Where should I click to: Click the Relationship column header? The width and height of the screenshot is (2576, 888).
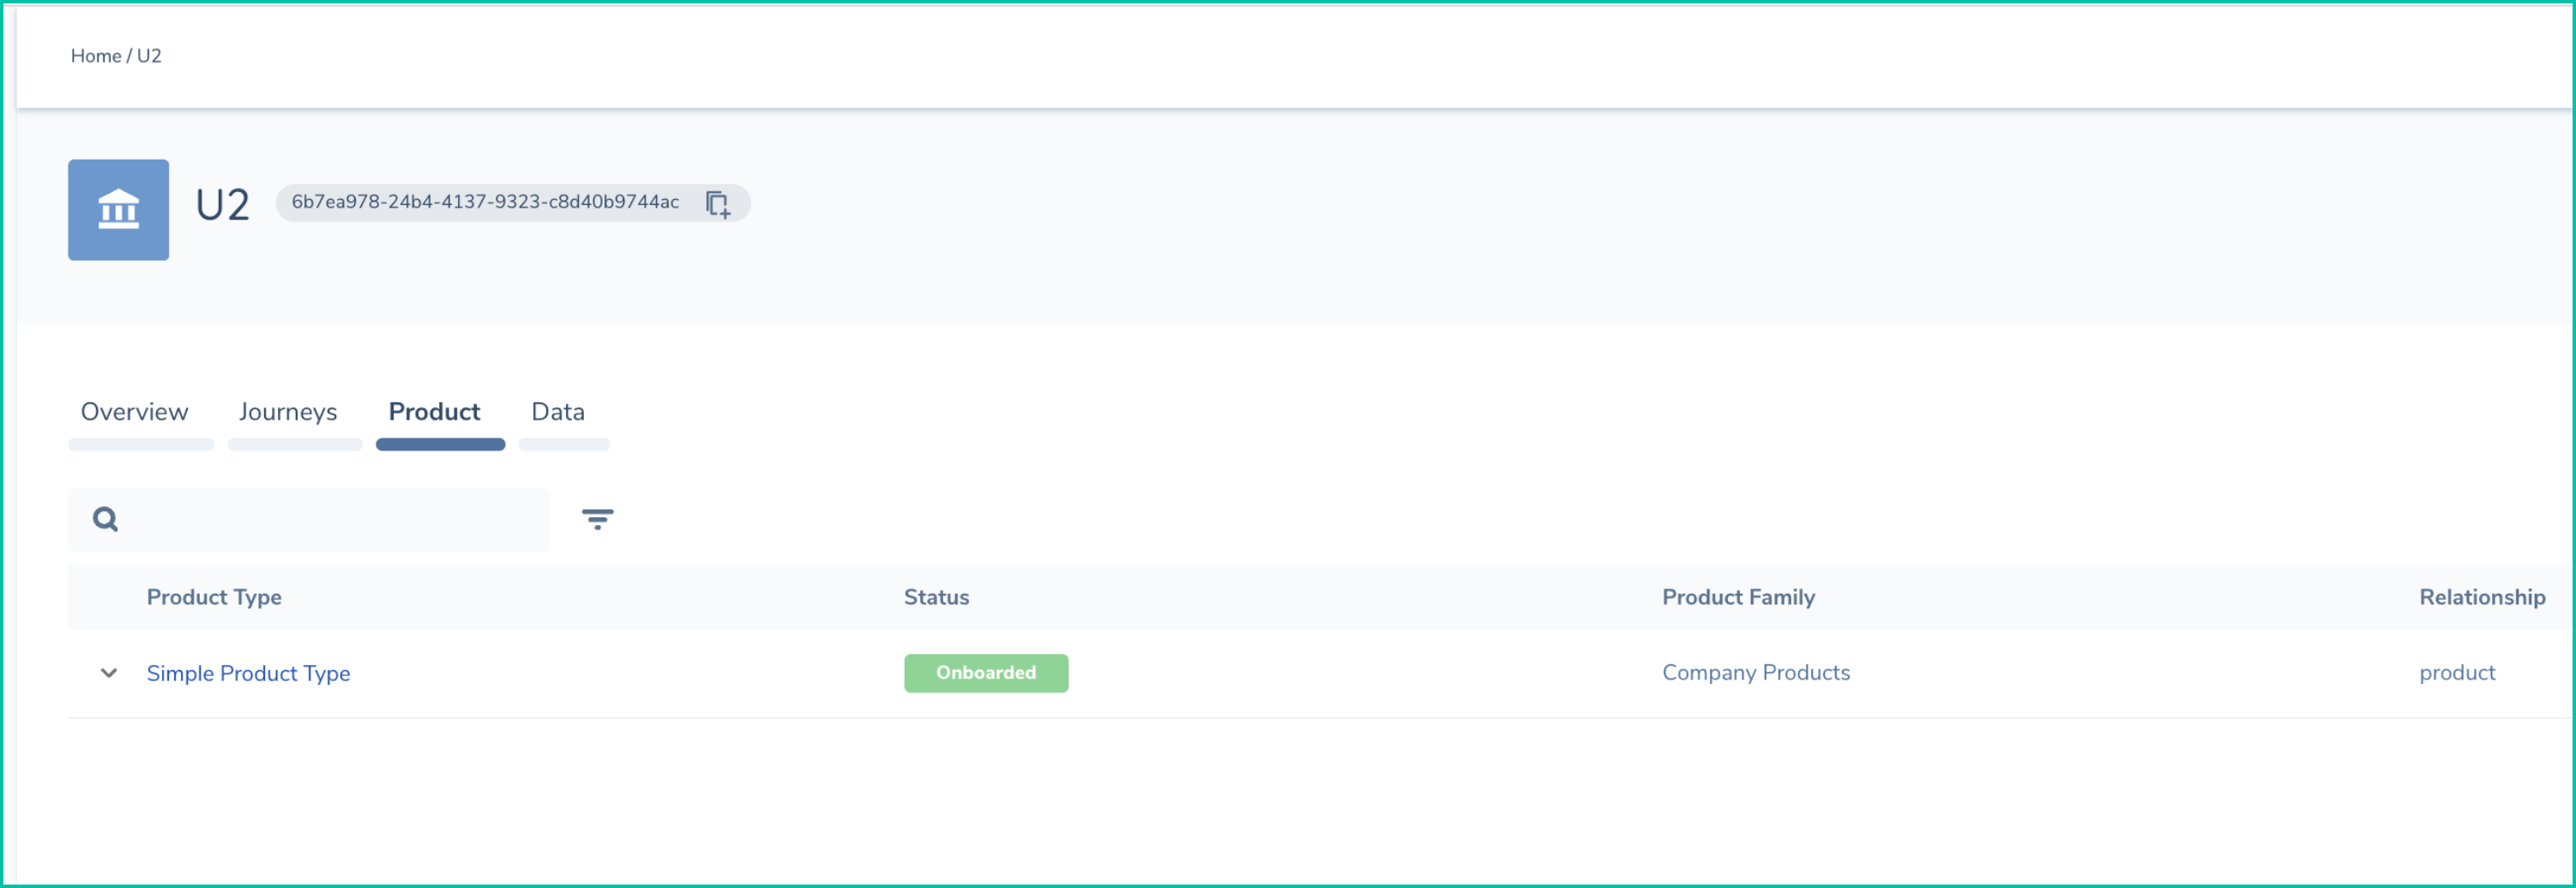2481,597
